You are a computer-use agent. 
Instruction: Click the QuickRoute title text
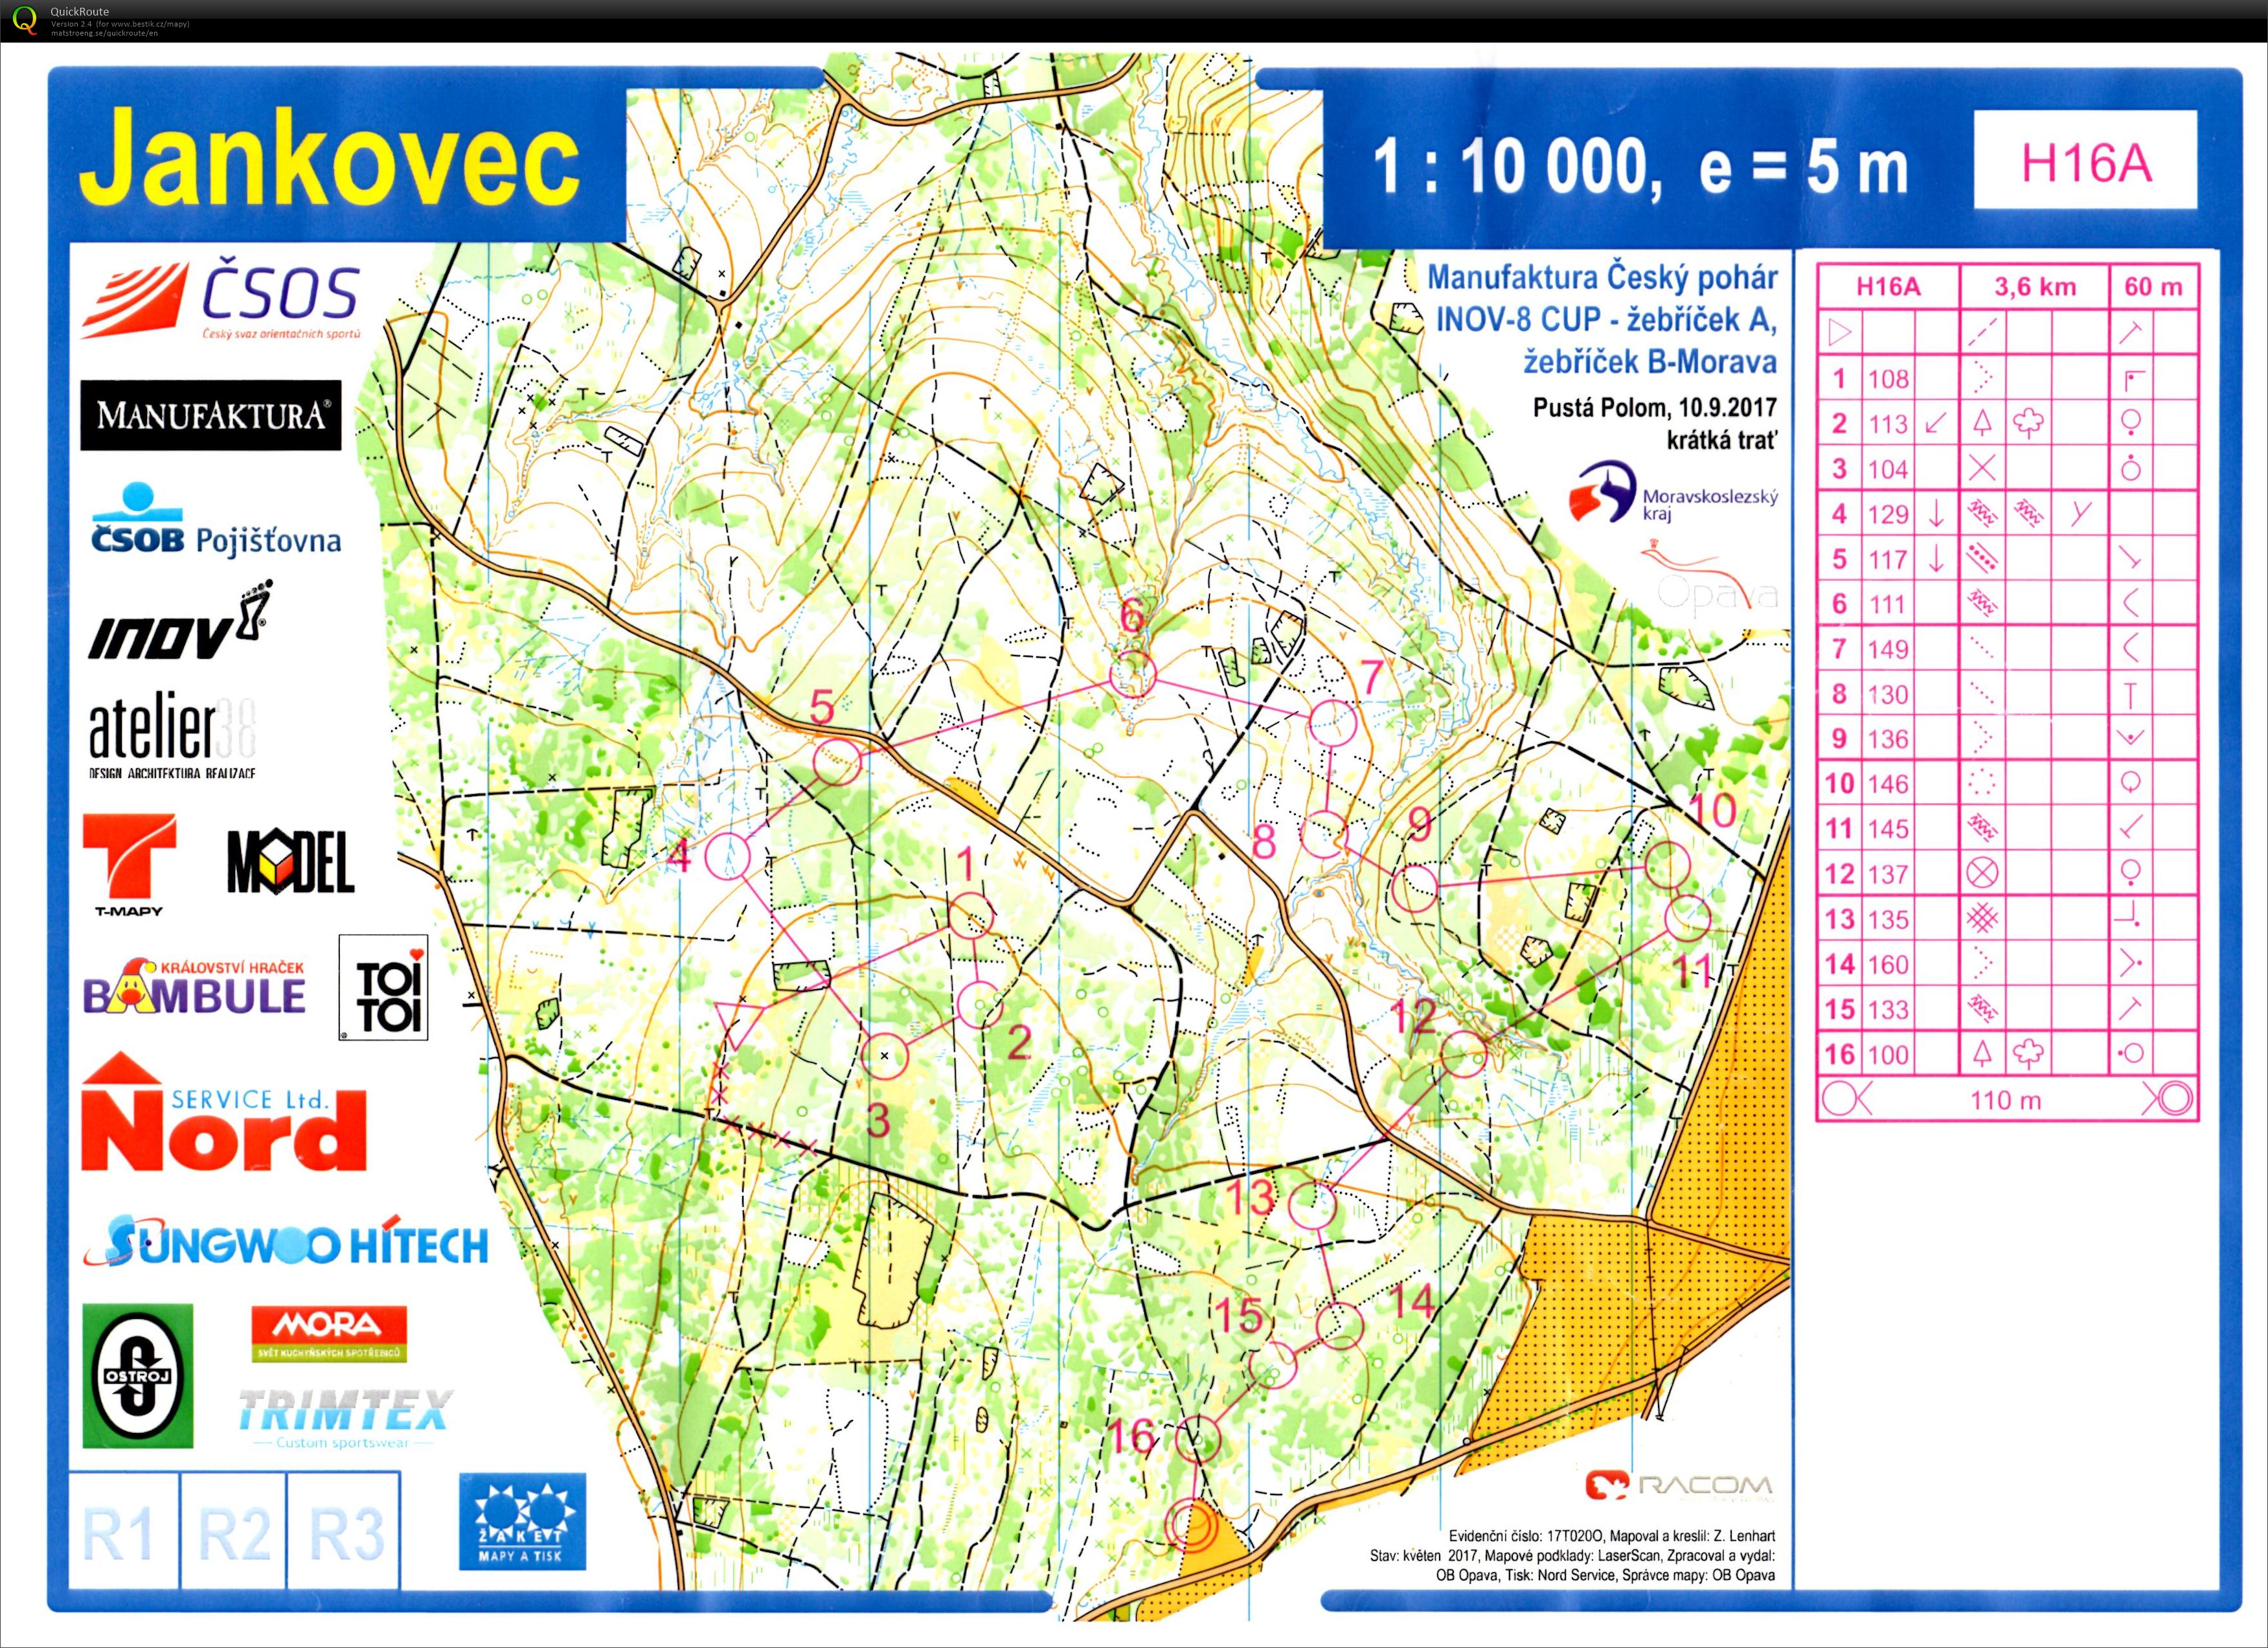pyautogui.click(x=80, y=11)
